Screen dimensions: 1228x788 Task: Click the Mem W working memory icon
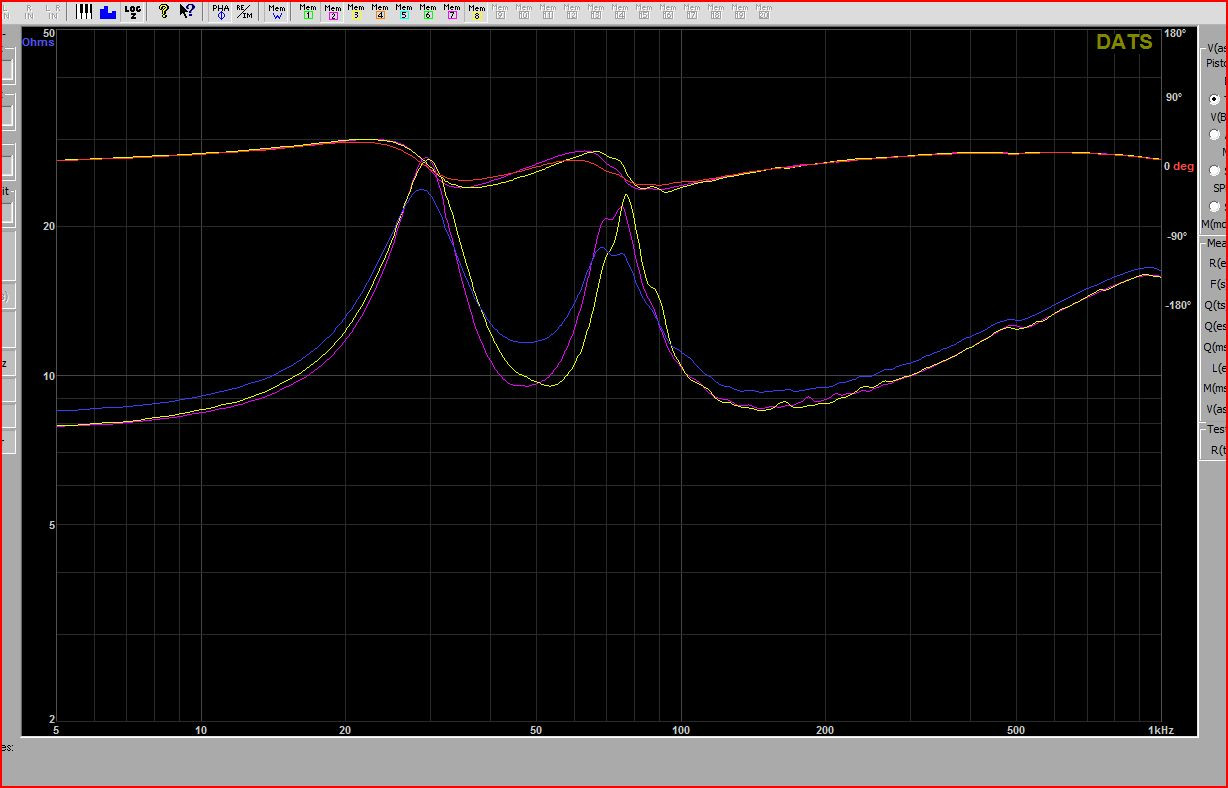point(276,12)
